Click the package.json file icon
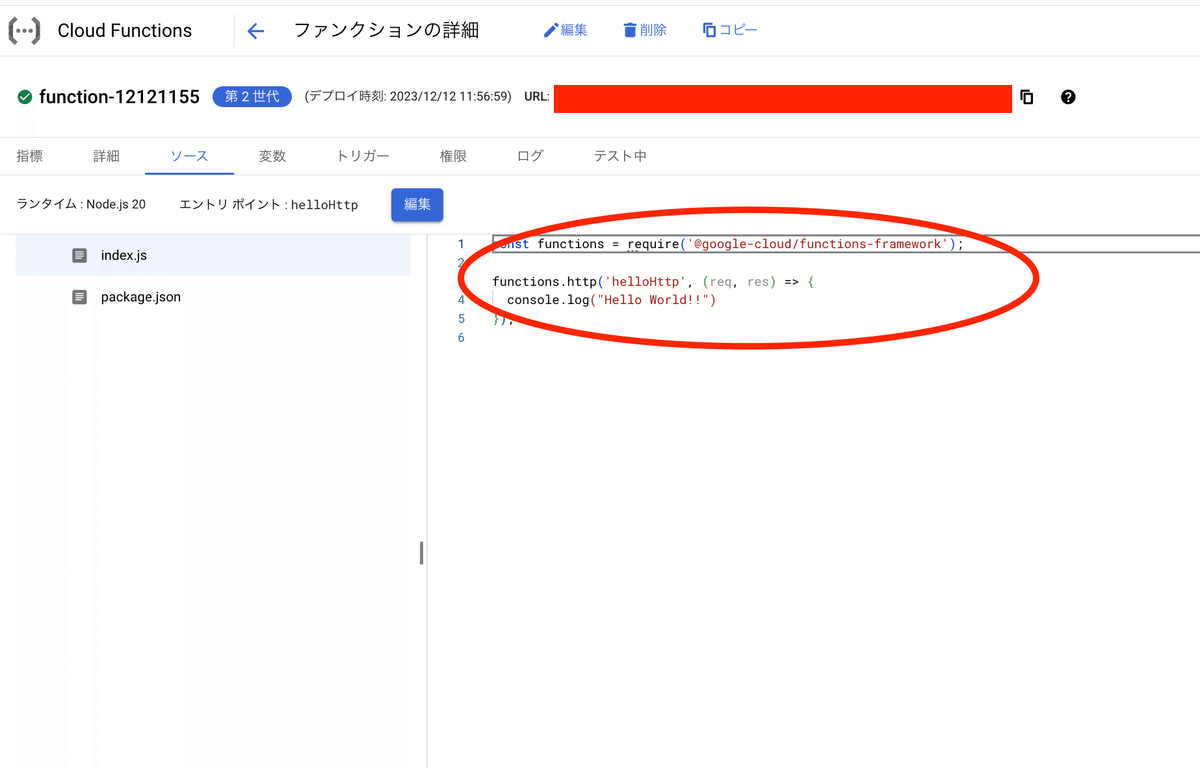Screen dimensions: 1200x768 point(80,297)
